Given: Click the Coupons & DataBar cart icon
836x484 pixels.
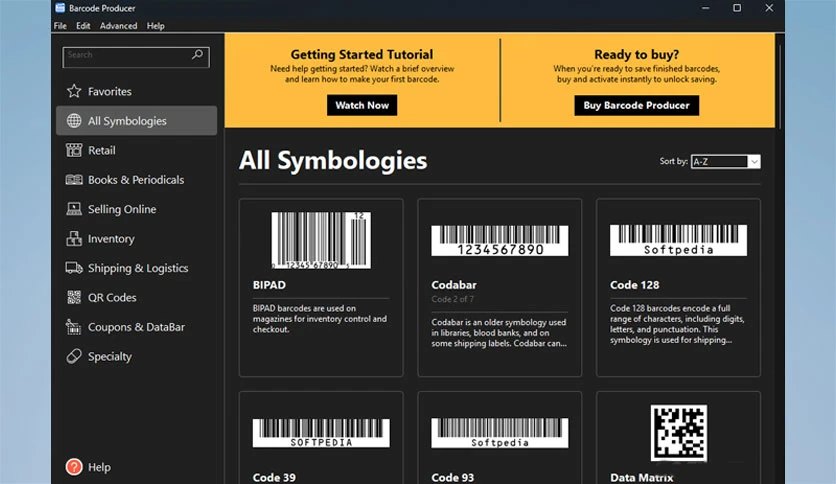Looking at the screenshot, I should (74, 327).
